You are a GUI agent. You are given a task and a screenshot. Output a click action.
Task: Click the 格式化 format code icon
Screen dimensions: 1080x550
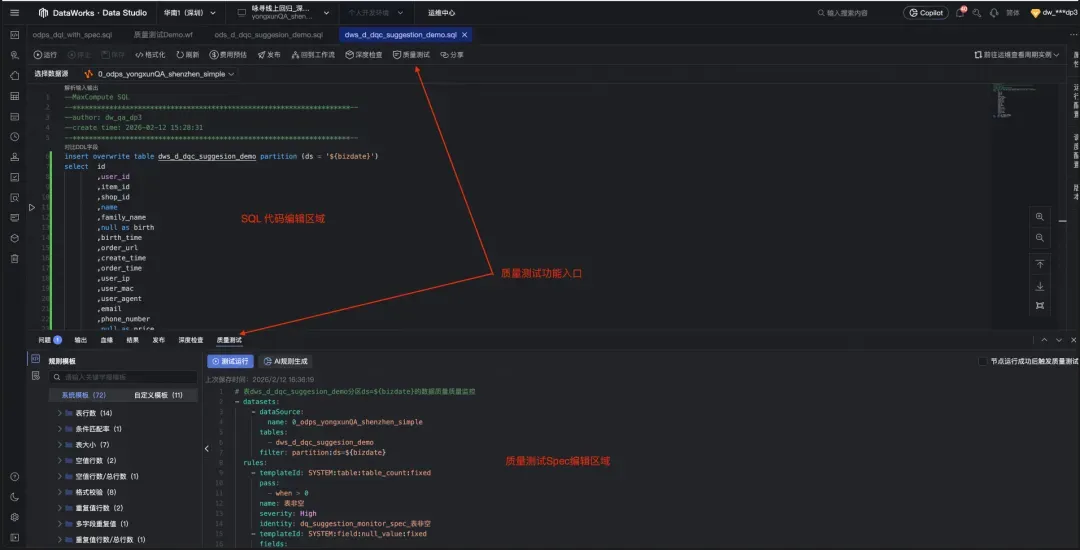click(139, 55)
